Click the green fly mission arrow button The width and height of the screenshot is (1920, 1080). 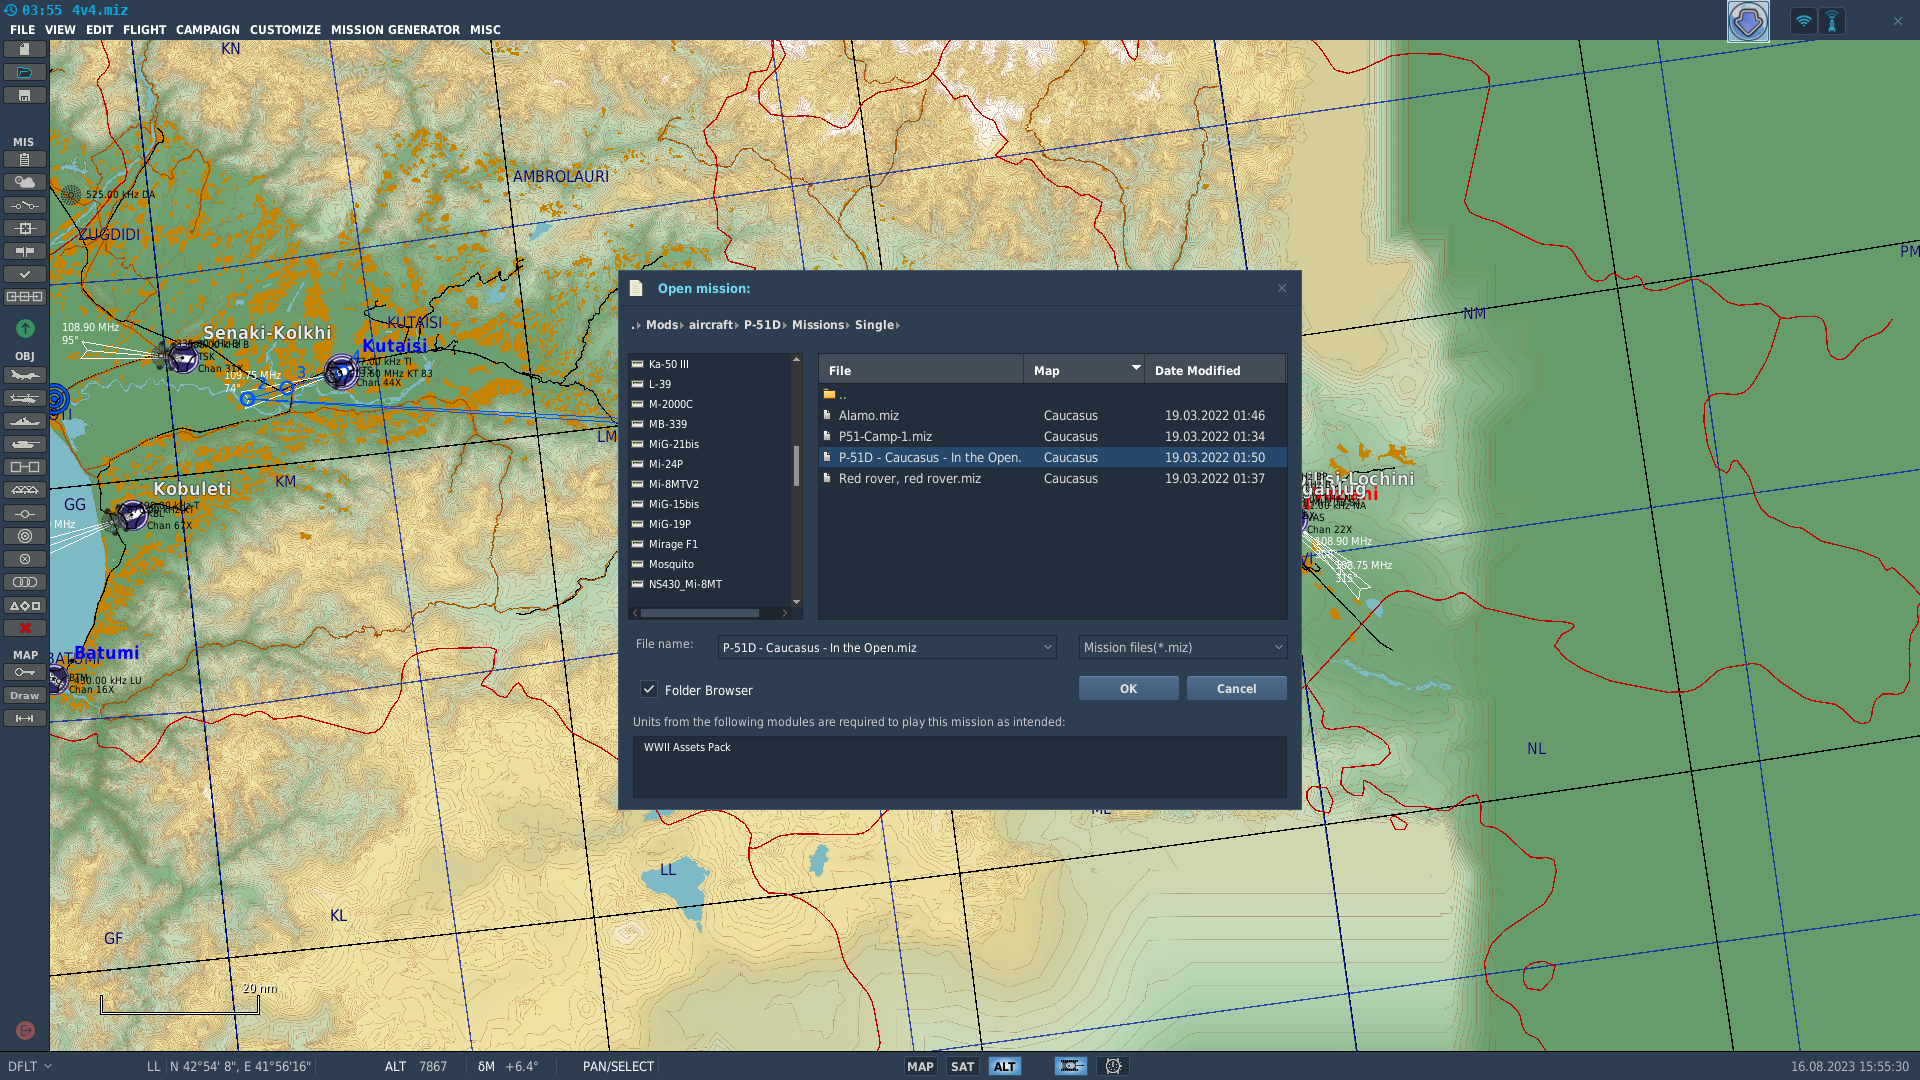point(25,328)
